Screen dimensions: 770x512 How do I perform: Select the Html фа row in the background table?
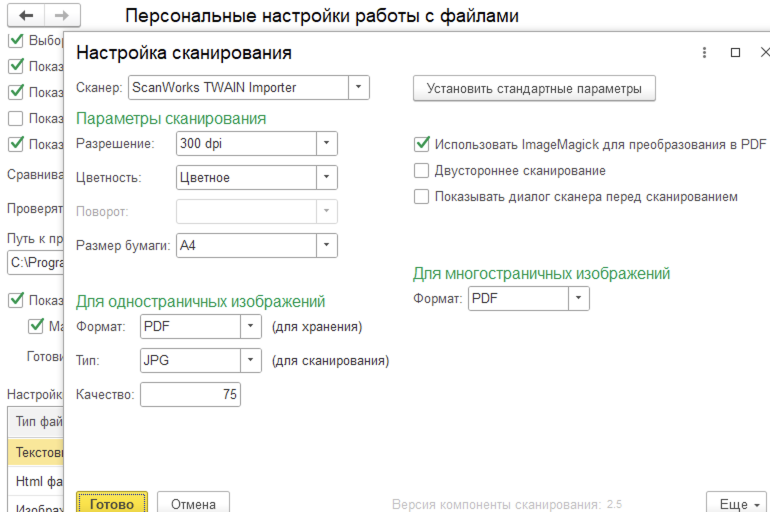click(36, 482)
